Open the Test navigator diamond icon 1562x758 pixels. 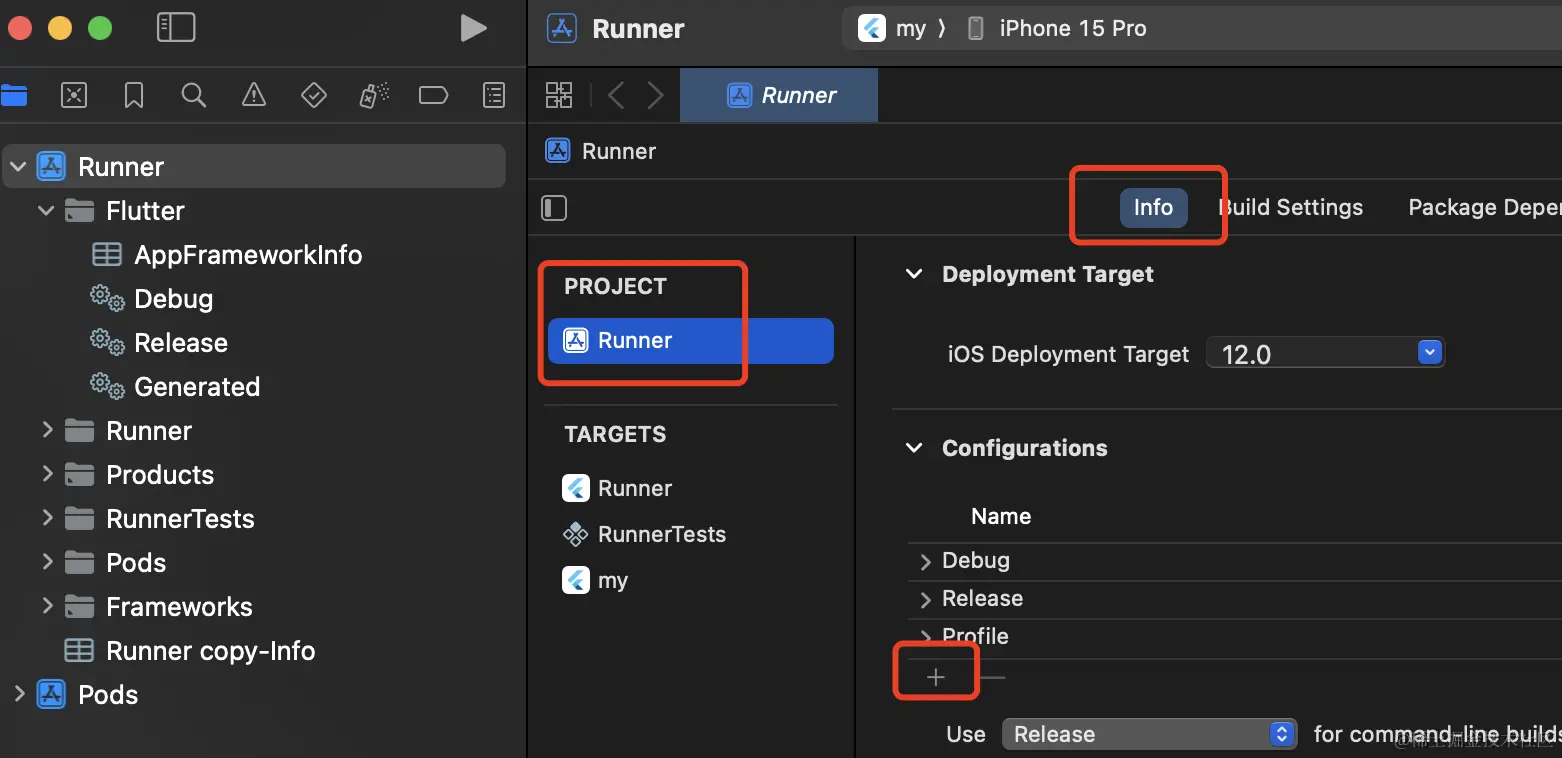point(314,95)
